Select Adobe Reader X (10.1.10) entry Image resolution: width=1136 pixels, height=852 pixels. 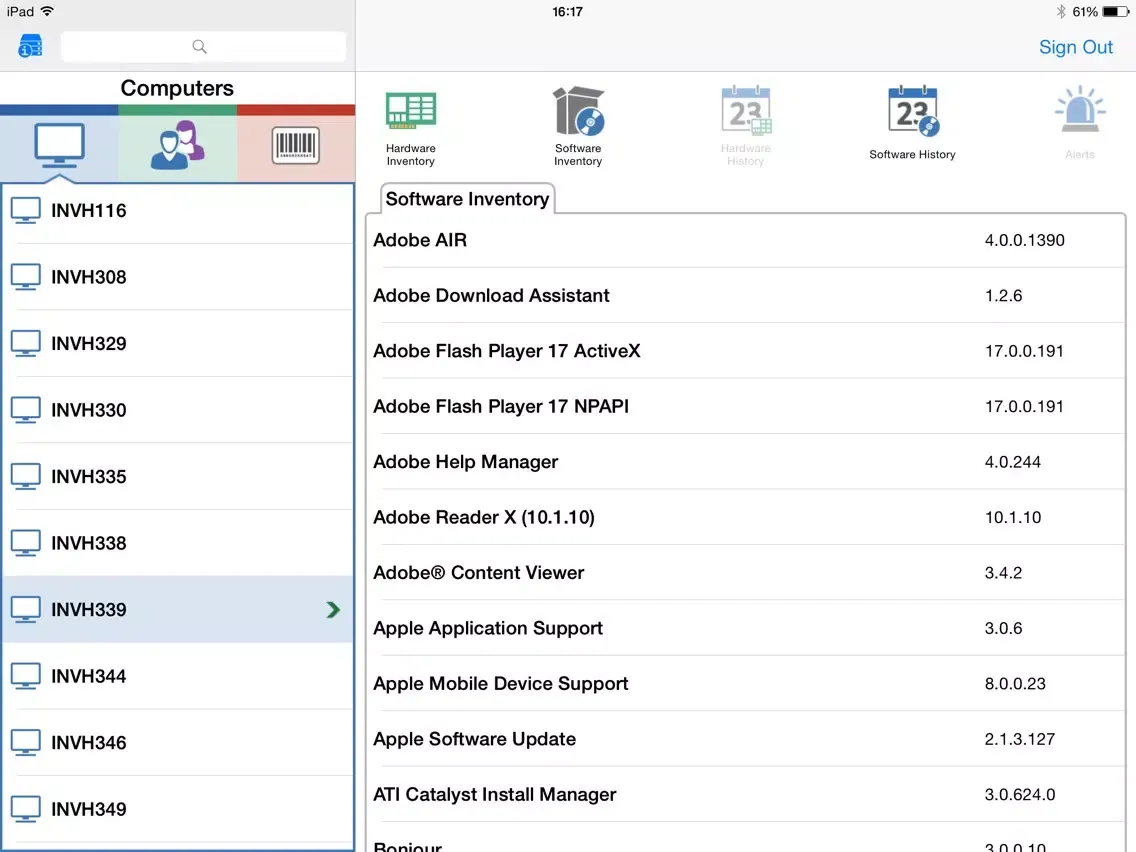(x=746, y=517)
